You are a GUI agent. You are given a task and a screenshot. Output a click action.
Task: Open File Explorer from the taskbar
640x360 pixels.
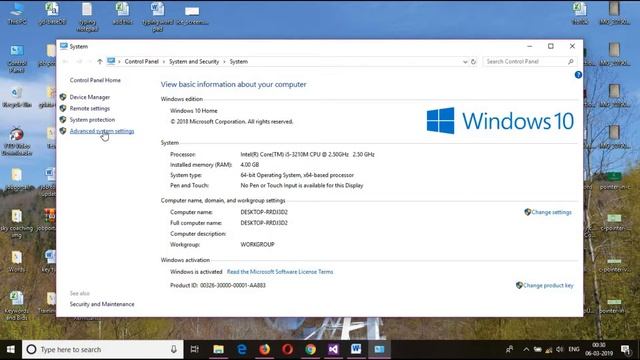[218, 349]
